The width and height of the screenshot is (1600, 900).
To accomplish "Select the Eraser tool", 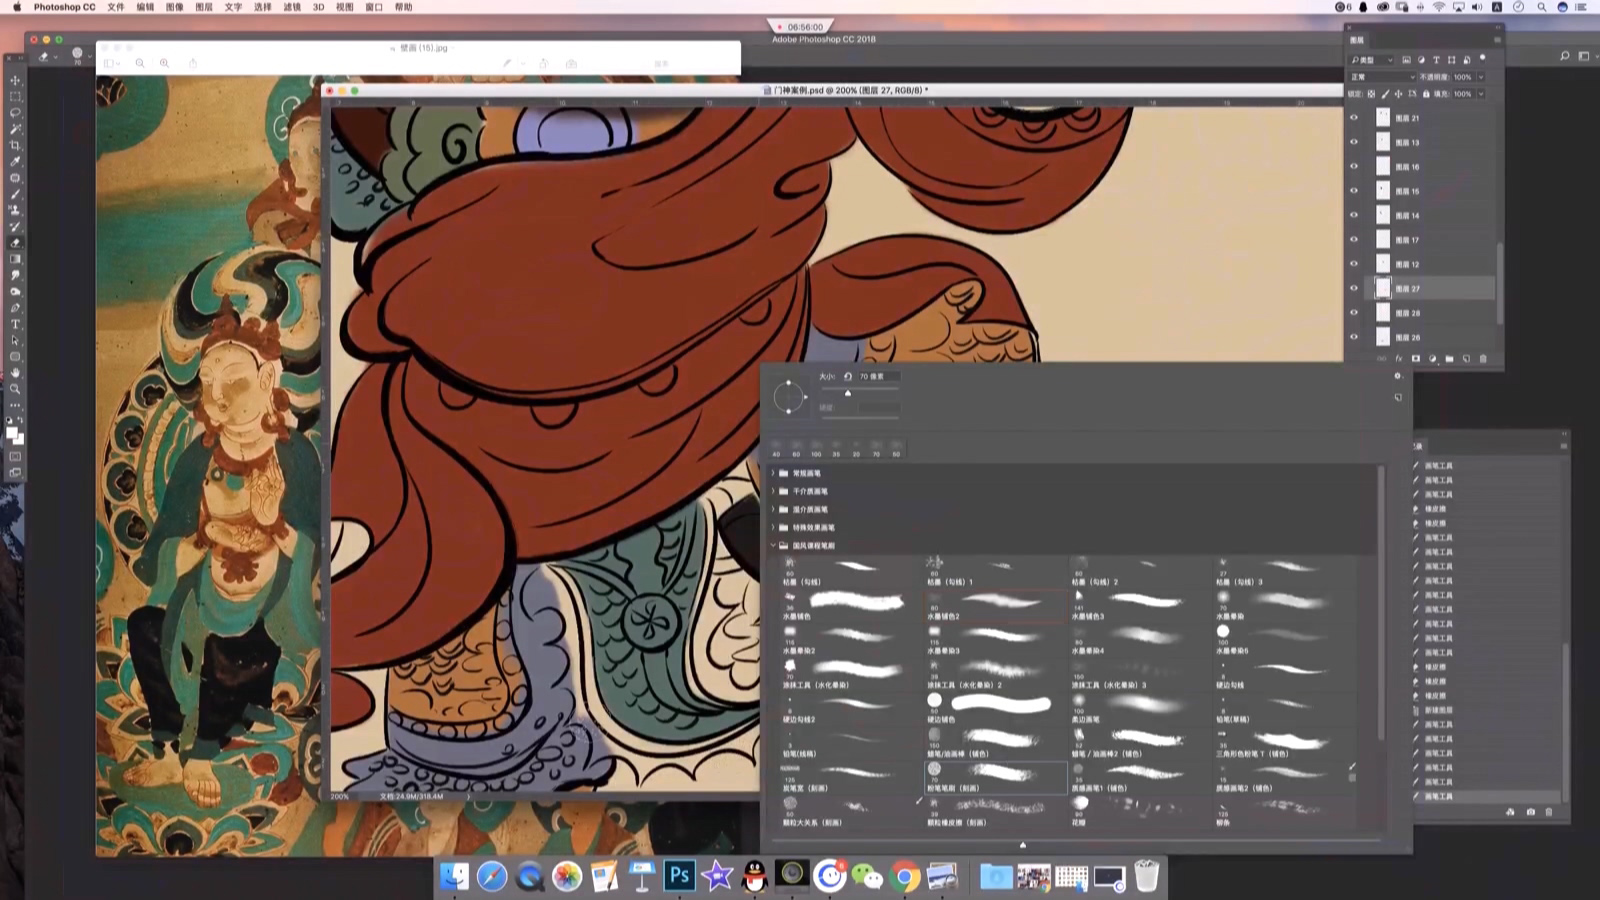I will (x=15, y=243).
